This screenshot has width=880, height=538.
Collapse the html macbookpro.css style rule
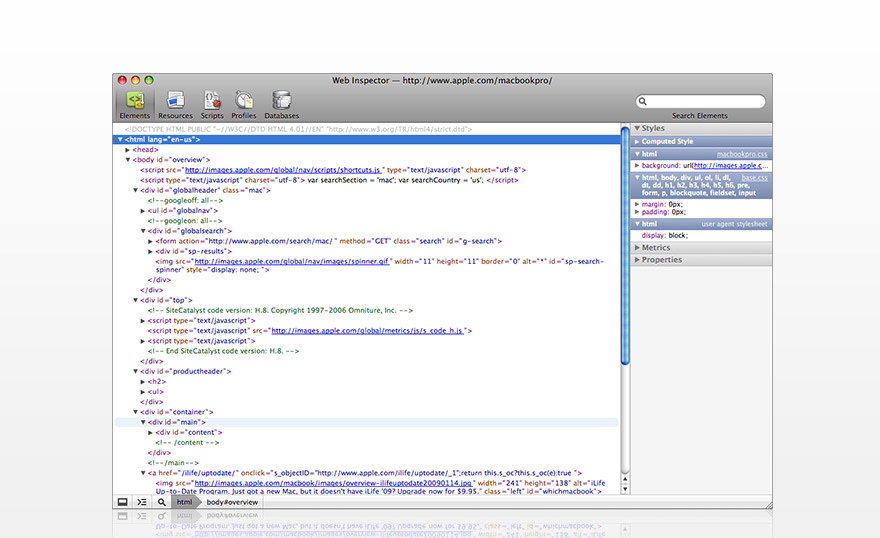637,154
